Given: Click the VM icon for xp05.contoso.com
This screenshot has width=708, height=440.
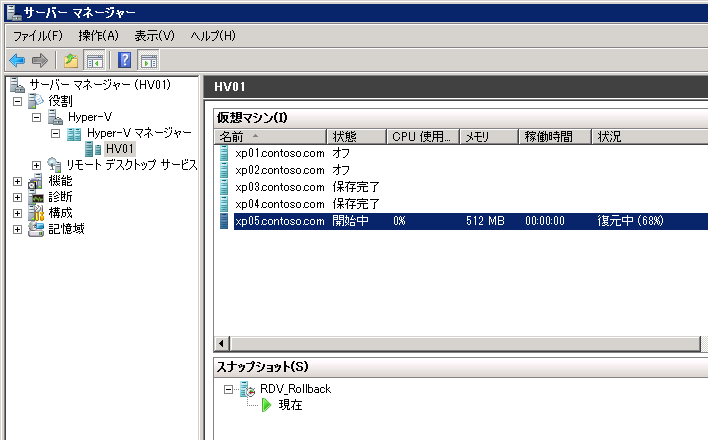Looking at the screenshot, I should (224, 221).
